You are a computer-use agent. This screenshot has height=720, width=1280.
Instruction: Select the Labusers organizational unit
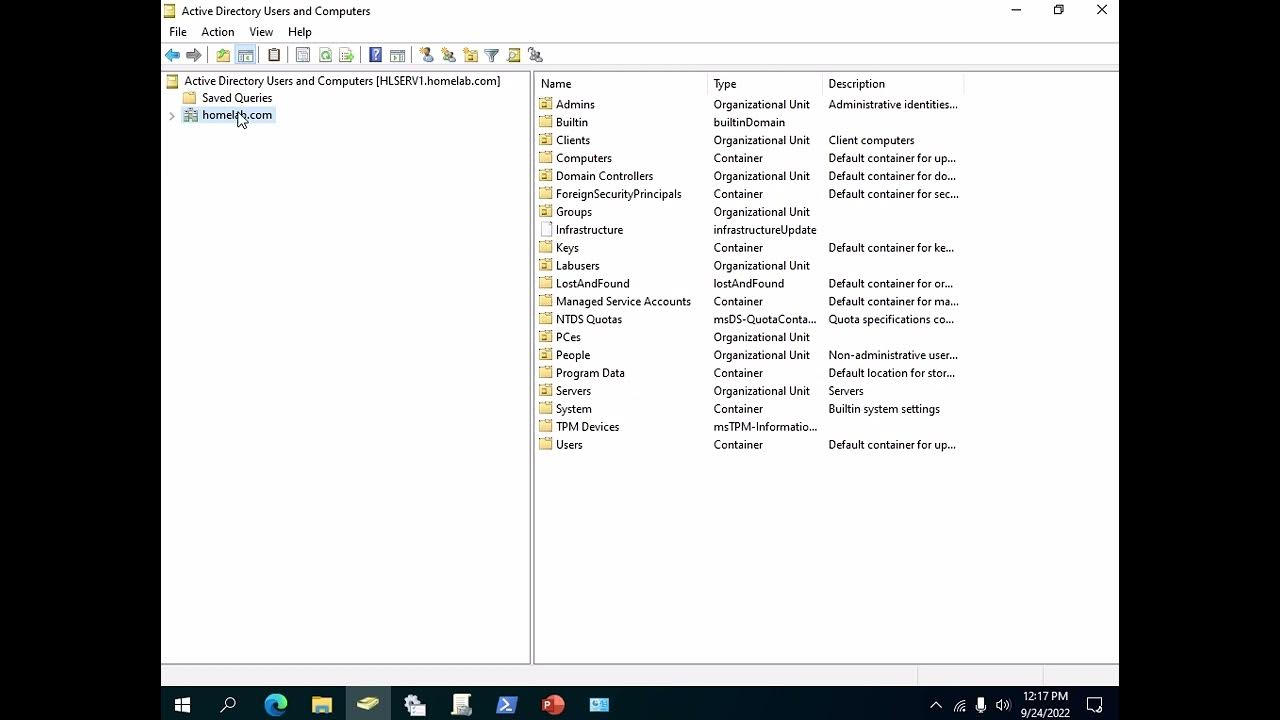(x=577, y=266)
